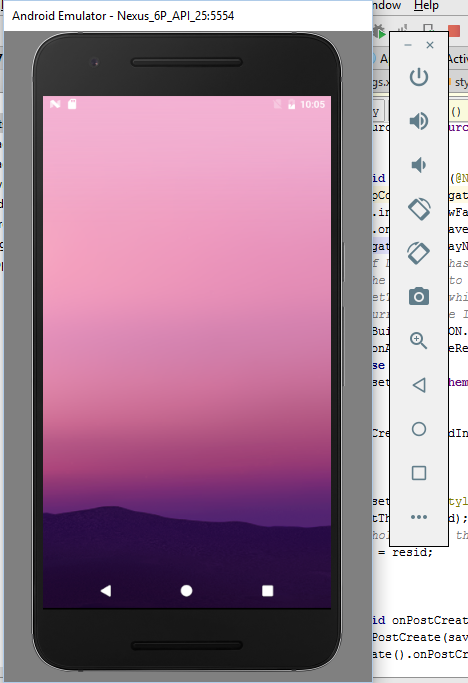Minimize the emulator toolbar panel
This screenshot has width=468, height=683.
click(408, 45)
